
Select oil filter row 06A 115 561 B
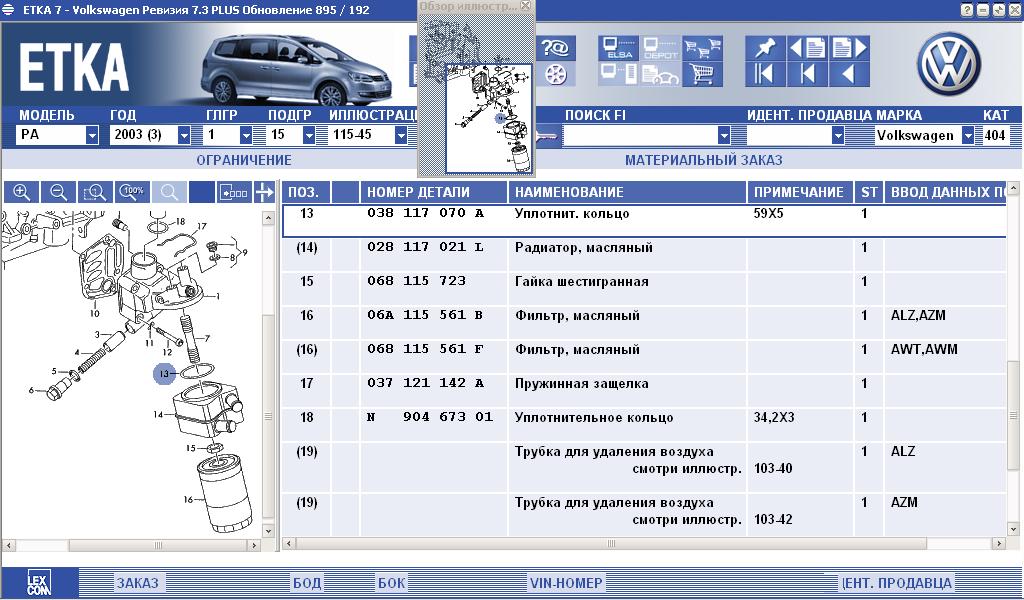[644, 322]
